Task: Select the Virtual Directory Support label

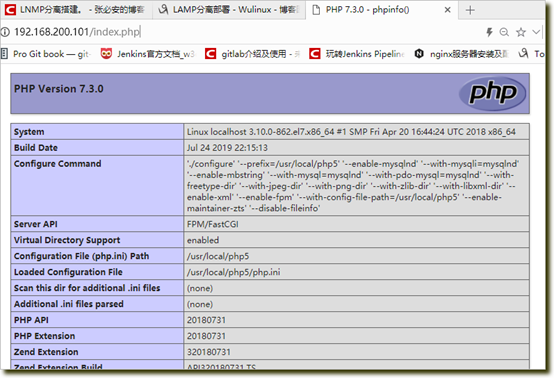Action: (67, 240)
